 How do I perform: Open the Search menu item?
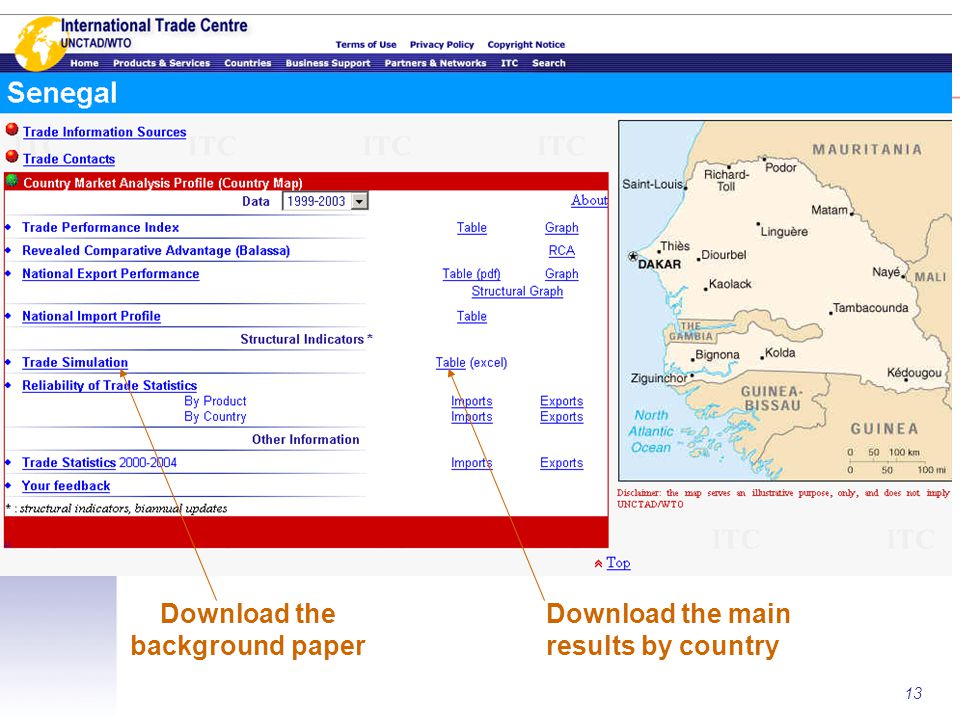point(549,63)
